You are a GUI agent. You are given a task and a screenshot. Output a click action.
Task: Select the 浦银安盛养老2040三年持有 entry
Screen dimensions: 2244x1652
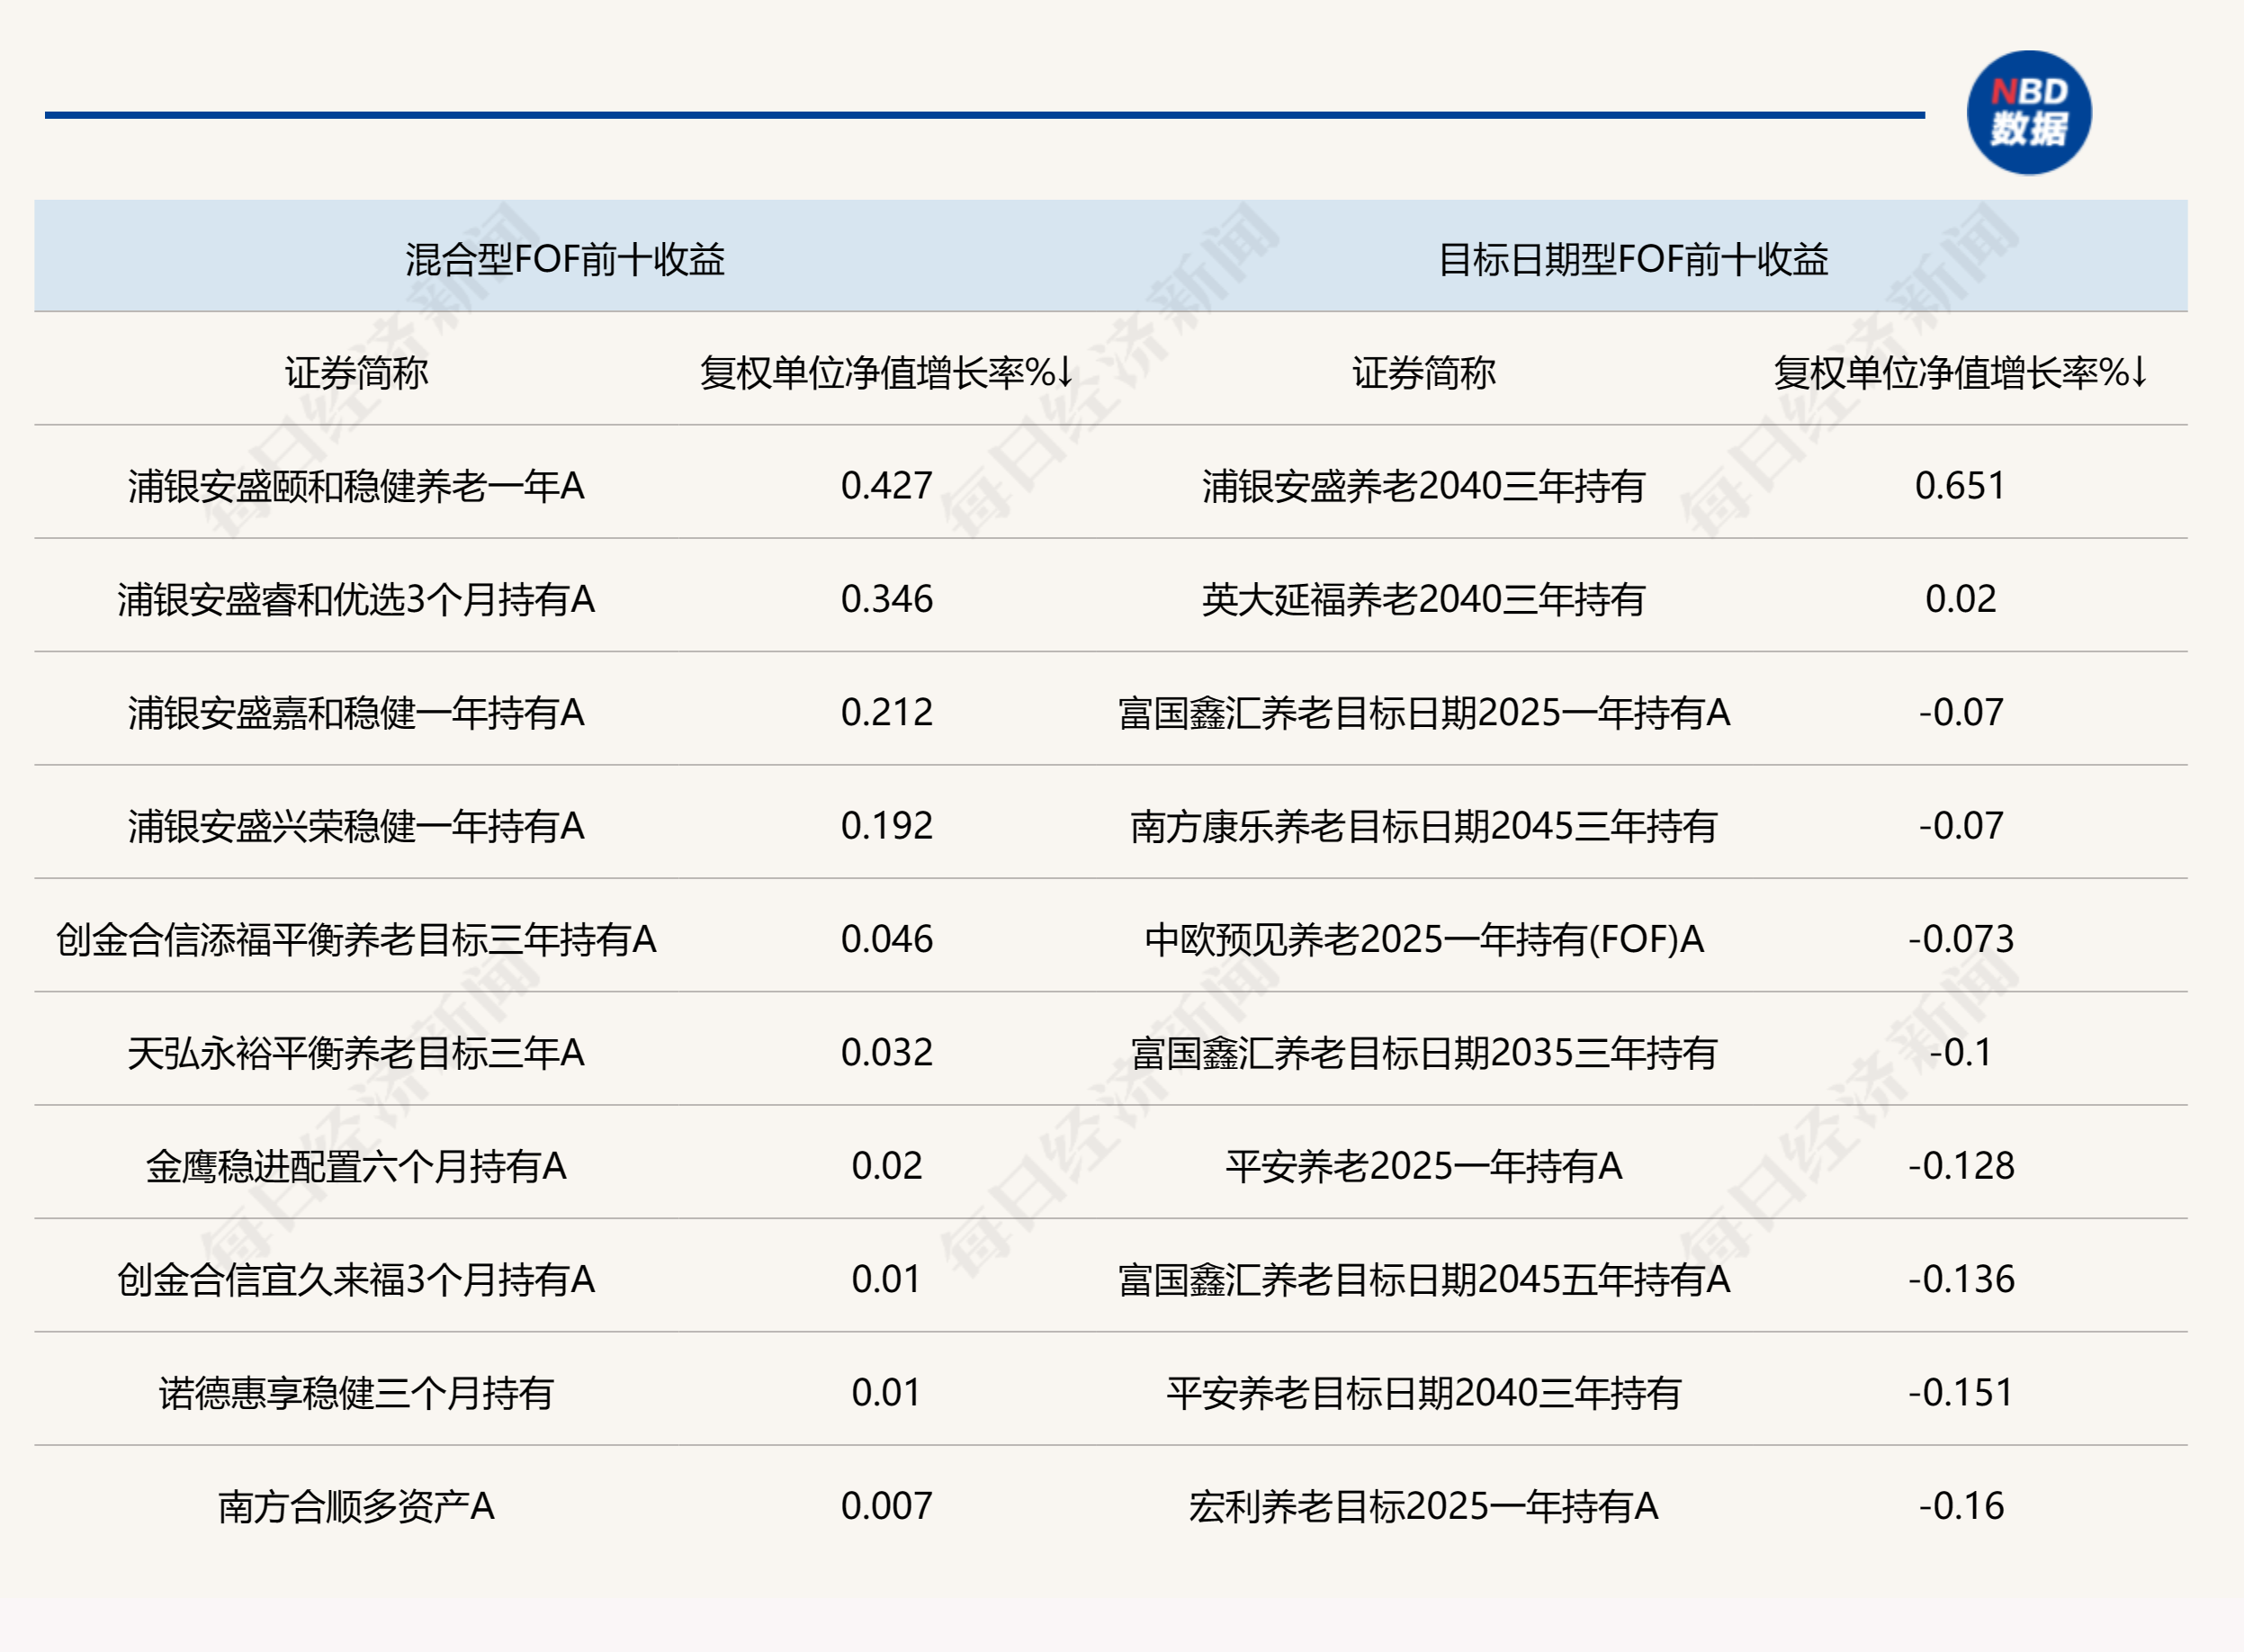pos(1424,486)
